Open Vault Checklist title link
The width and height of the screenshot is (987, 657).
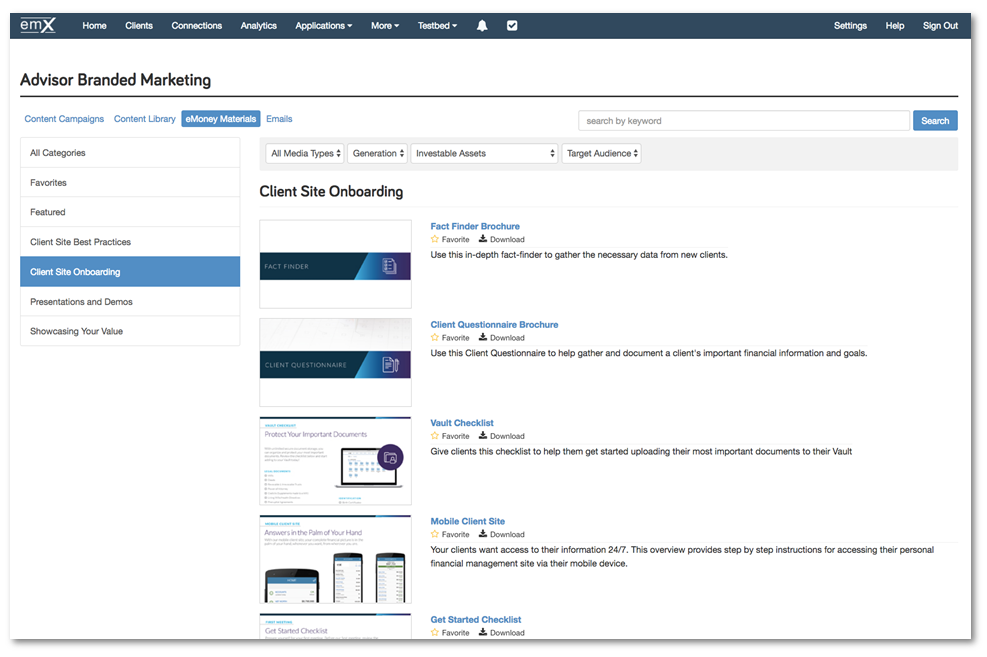pos(462,423)
